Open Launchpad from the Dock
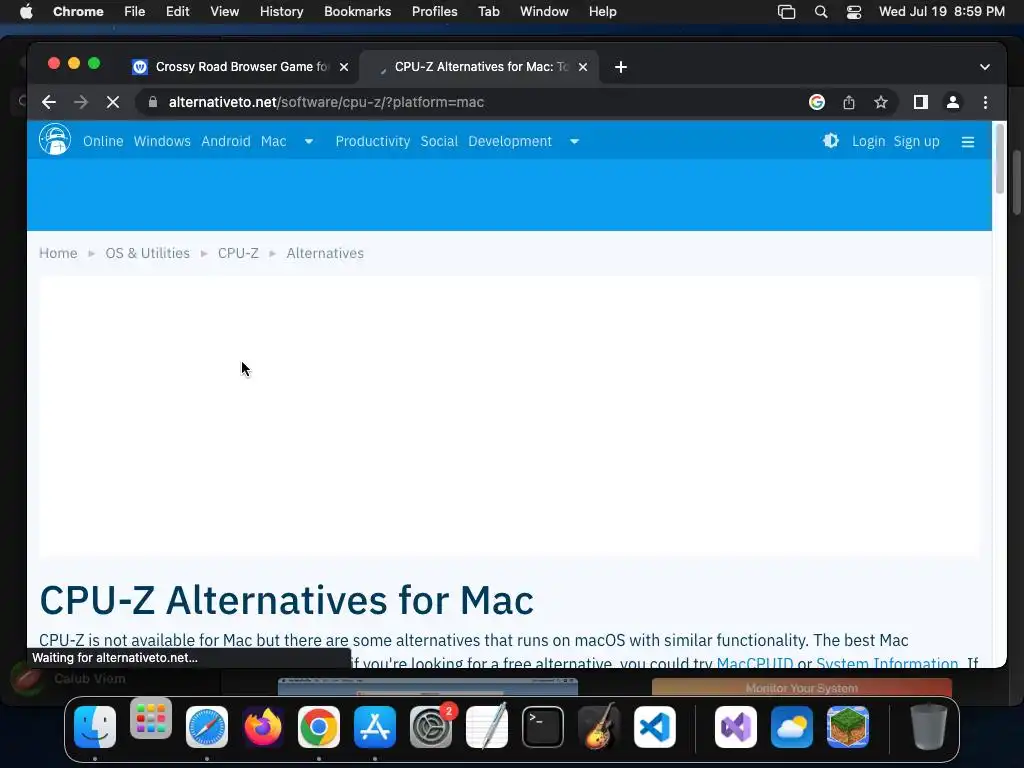The image size is (1024, 768). 151,718
